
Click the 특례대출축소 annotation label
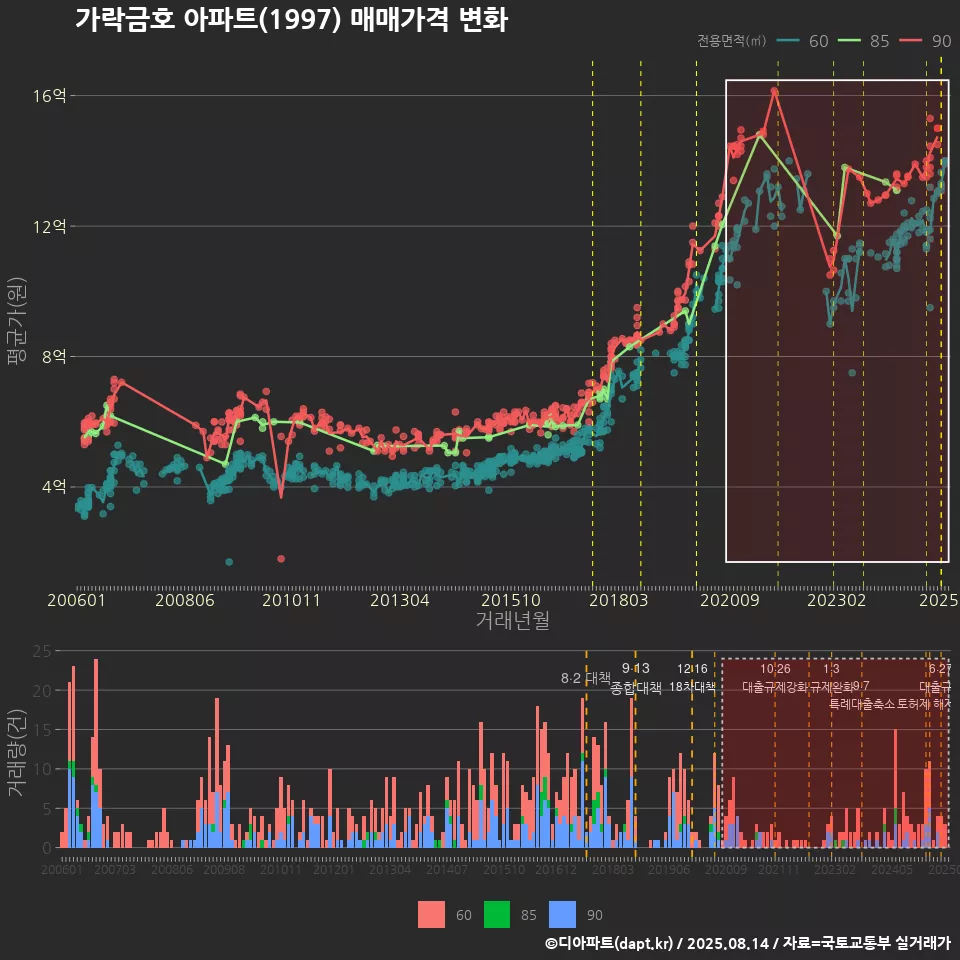[862, 704]
